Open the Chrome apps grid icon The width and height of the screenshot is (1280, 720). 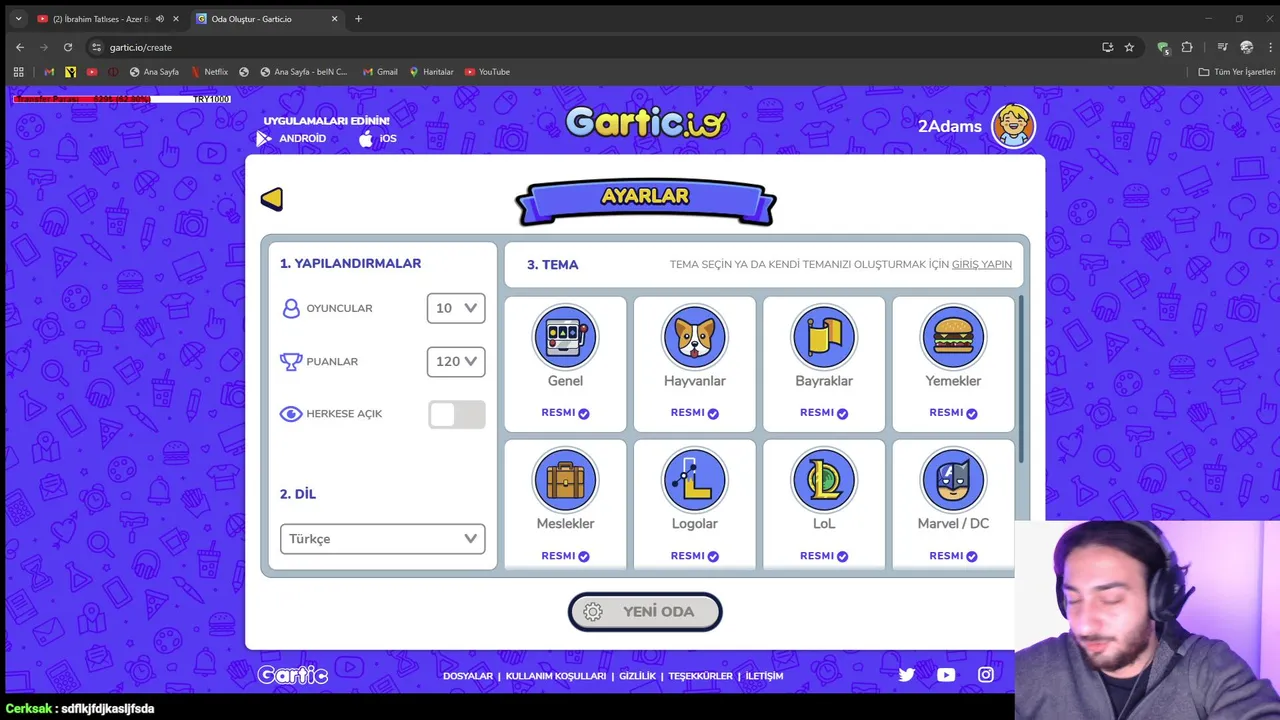18,72
